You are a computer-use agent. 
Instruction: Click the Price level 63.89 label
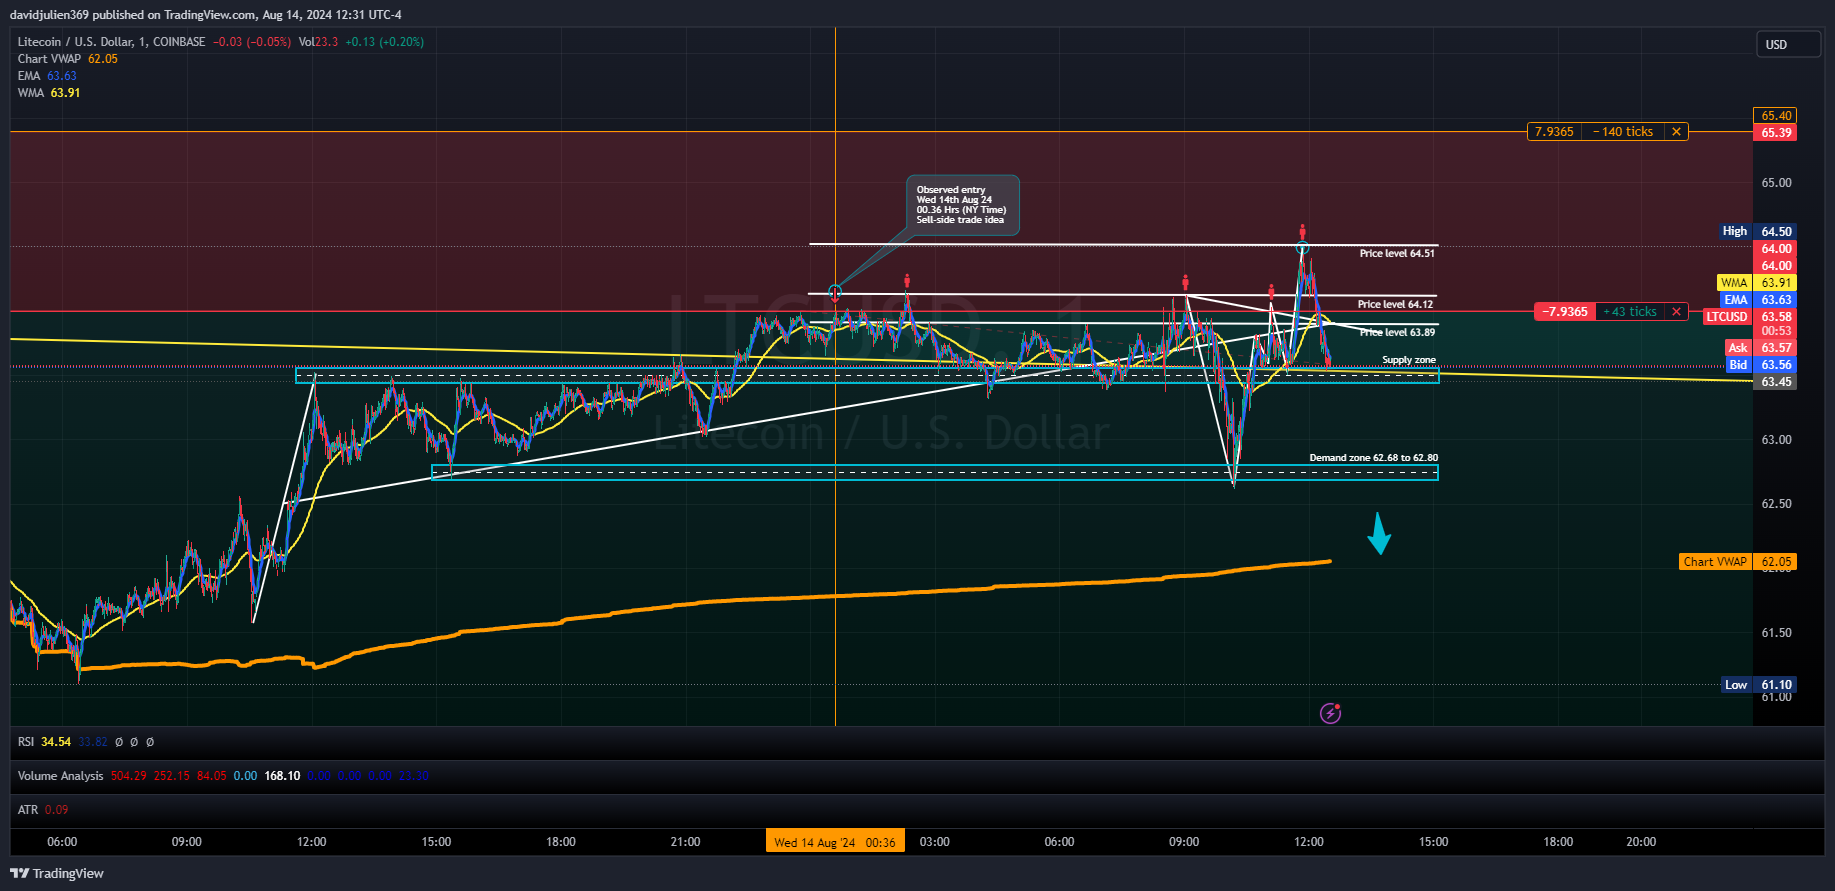pyautogui.click(x=1397, y=332)
